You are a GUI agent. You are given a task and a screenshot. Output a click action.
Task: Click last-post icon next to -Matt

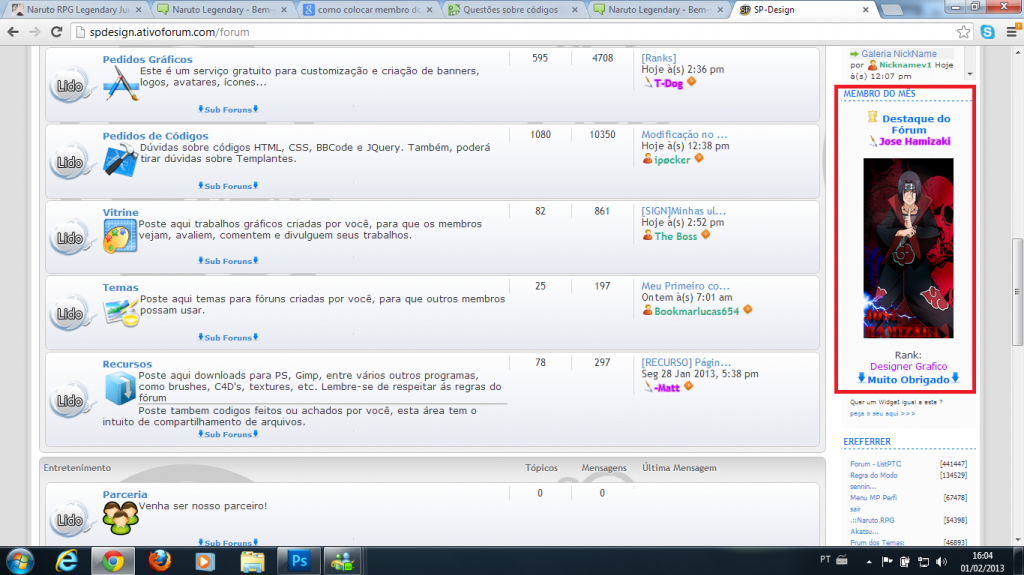click(688, 386)
